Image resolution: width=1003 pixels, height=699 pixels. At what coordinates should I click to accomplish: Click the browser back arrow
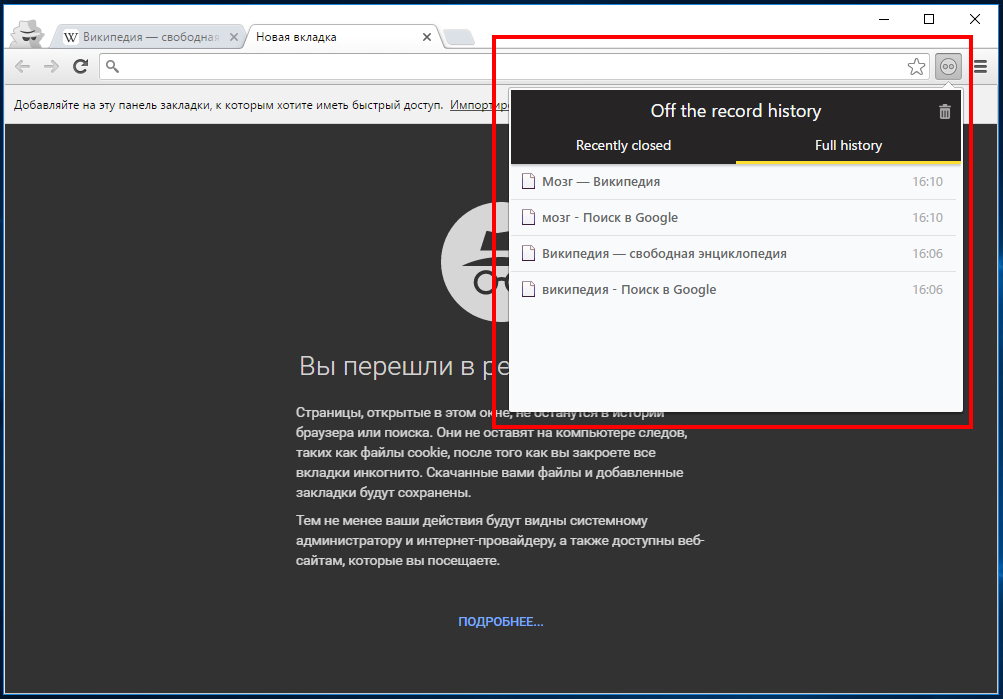pyautogui.click(x=22, y=67)
